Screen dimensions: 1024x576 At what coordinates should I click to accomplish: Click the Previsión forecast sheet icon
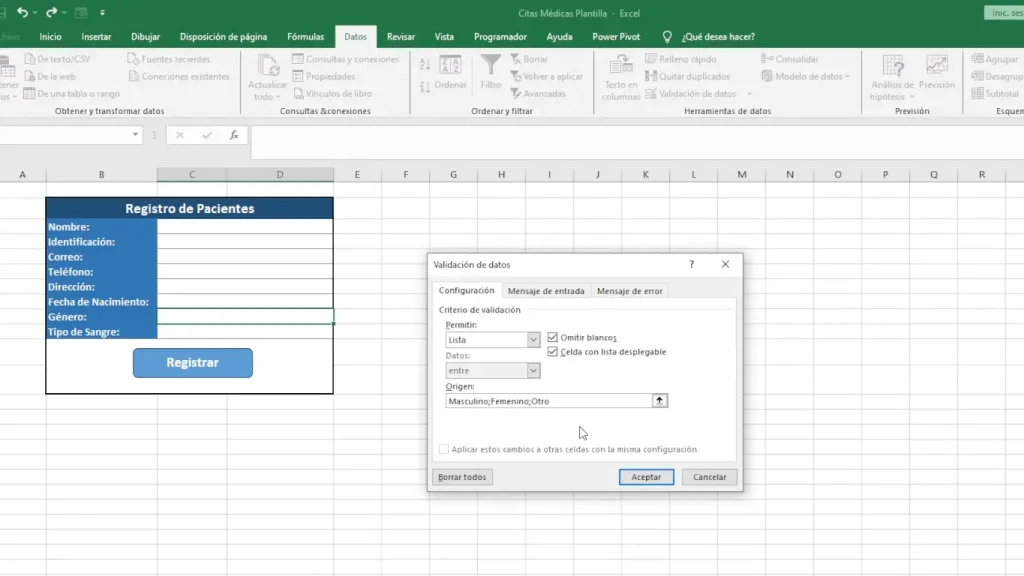click(x=936, y=65)
